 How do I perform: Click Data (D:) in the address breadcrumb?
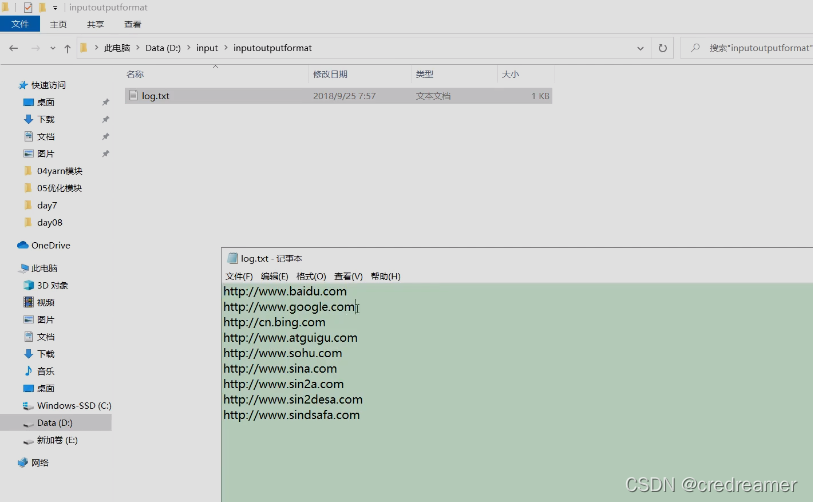(163, 48)
